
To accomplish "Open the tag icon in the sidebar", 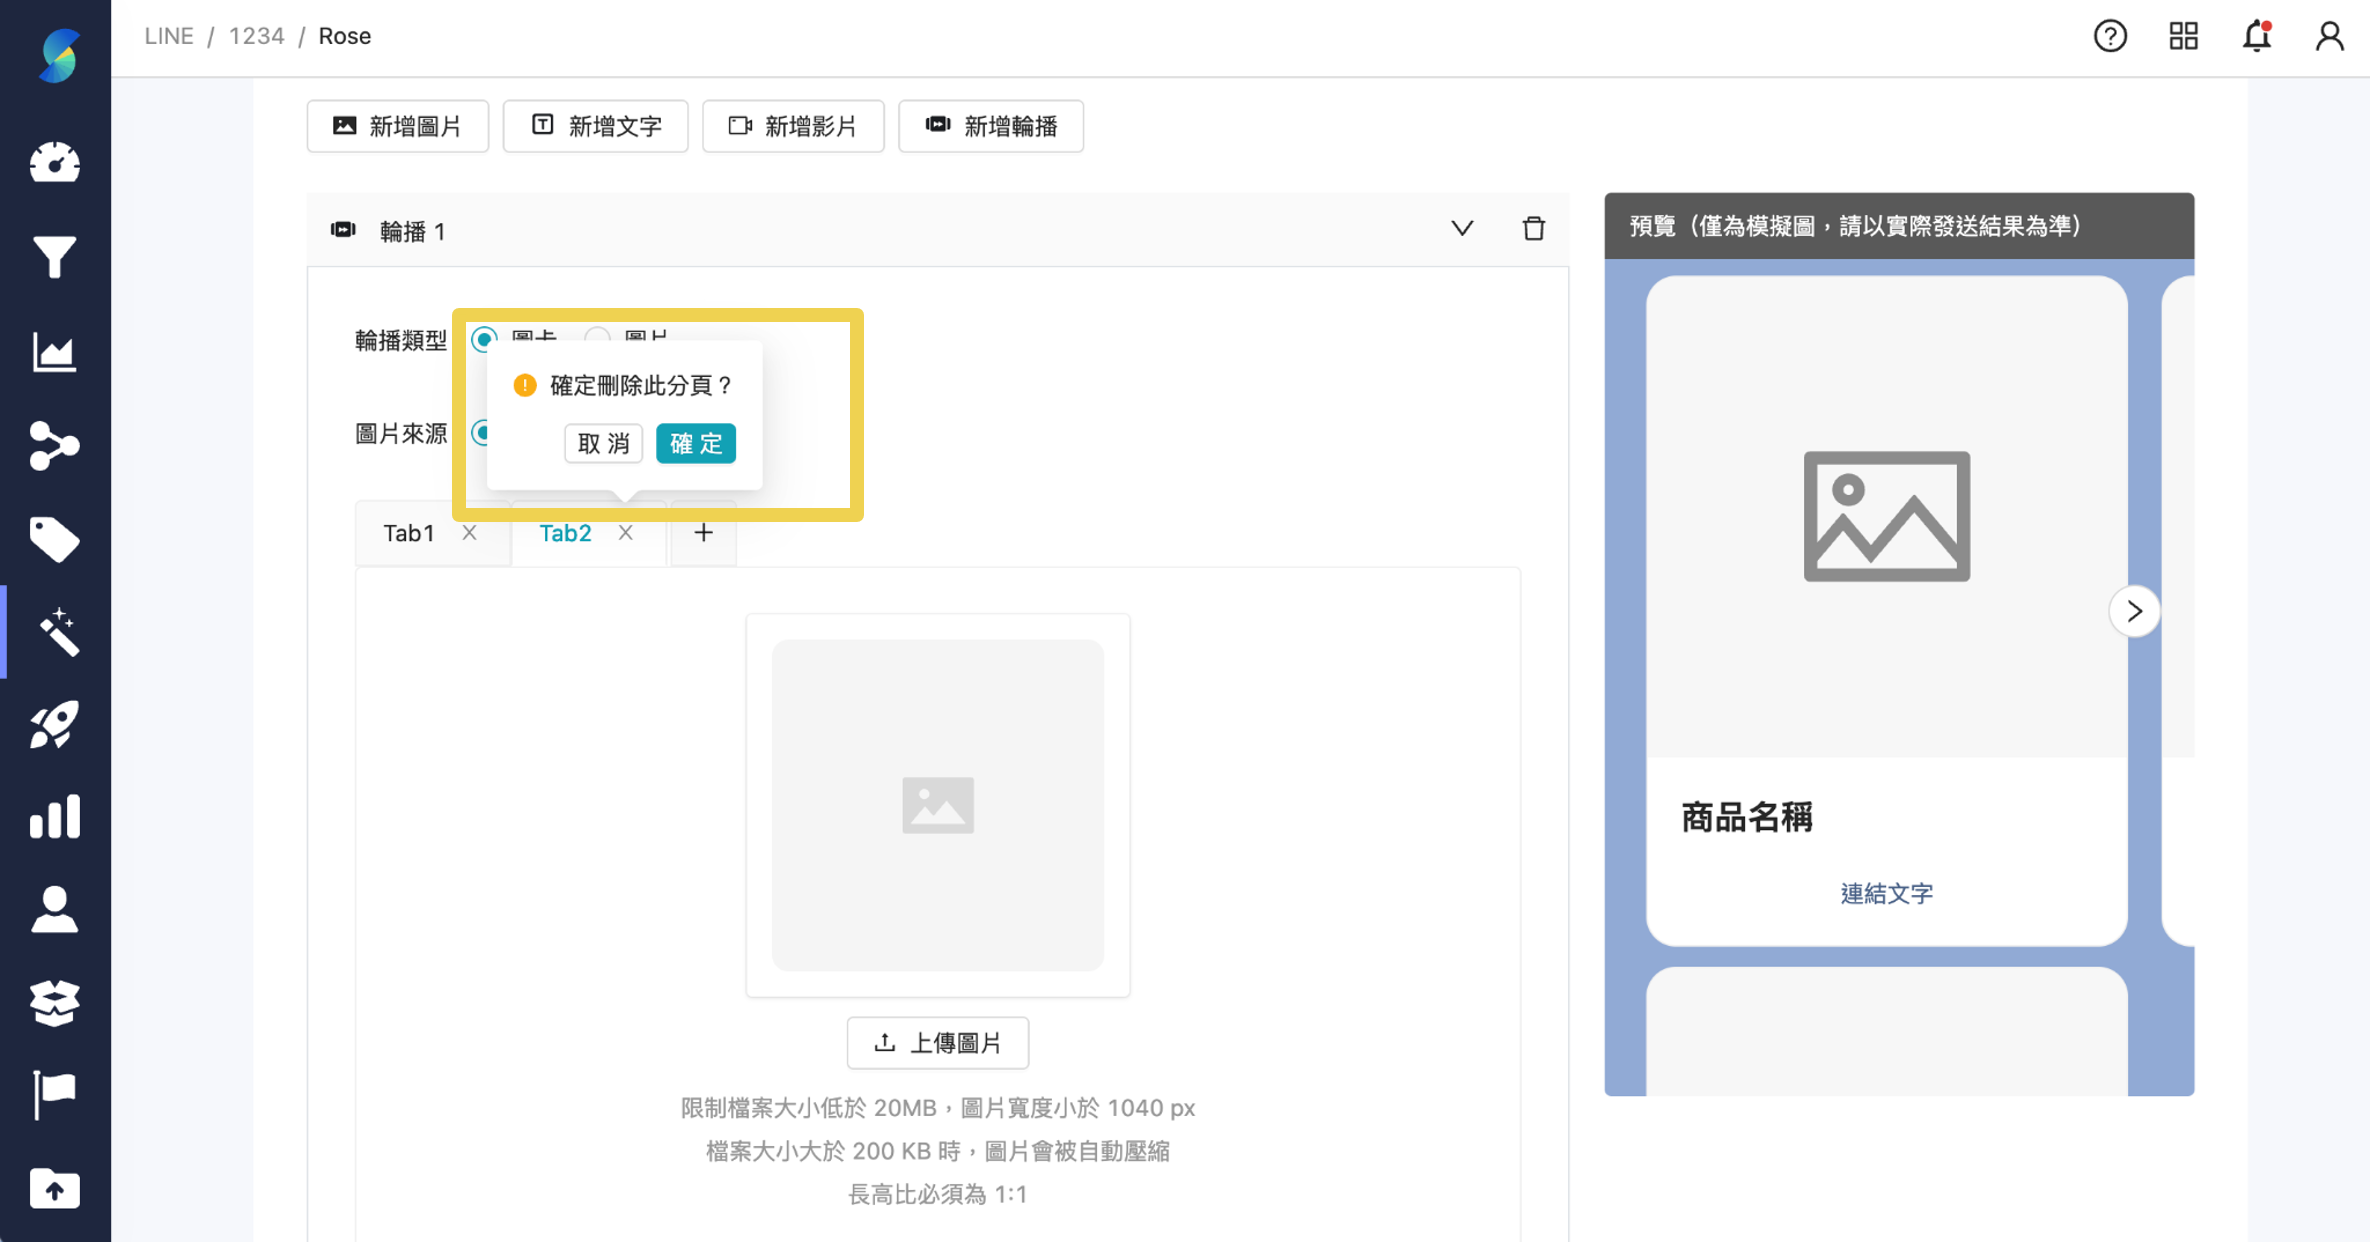I will point(55,539).
